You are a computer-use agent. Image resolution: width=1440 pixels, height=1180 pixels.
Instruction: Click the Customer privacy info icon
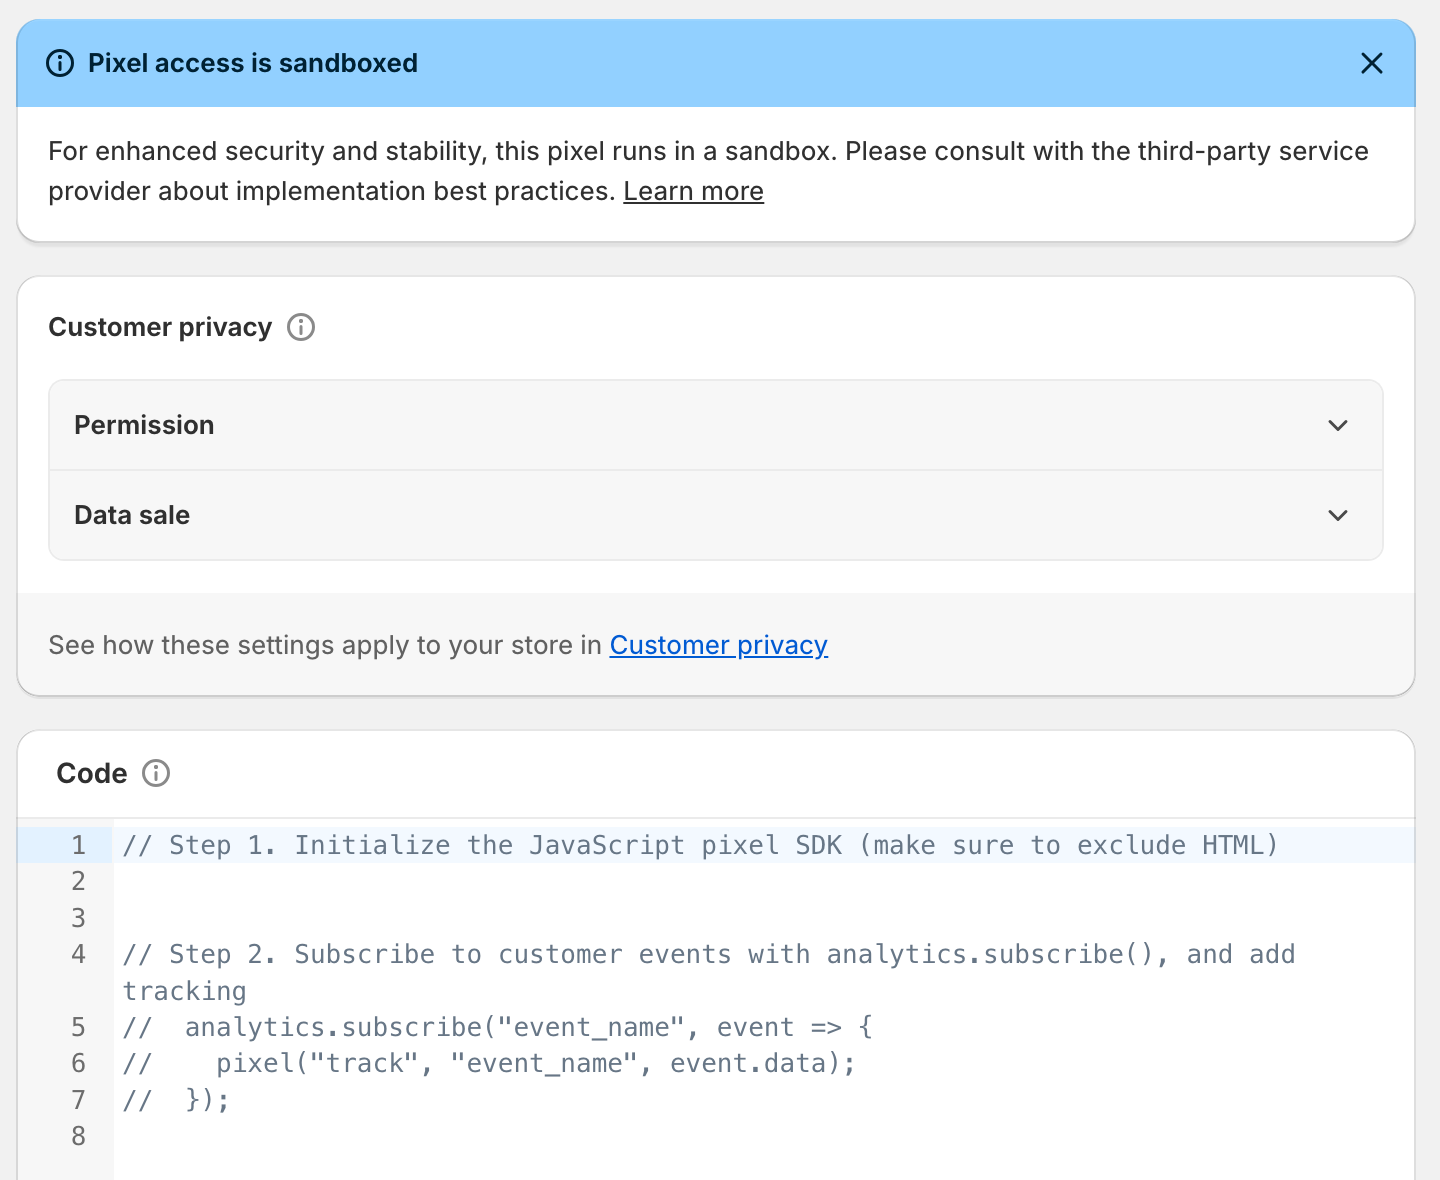click(x=301, y=327)
